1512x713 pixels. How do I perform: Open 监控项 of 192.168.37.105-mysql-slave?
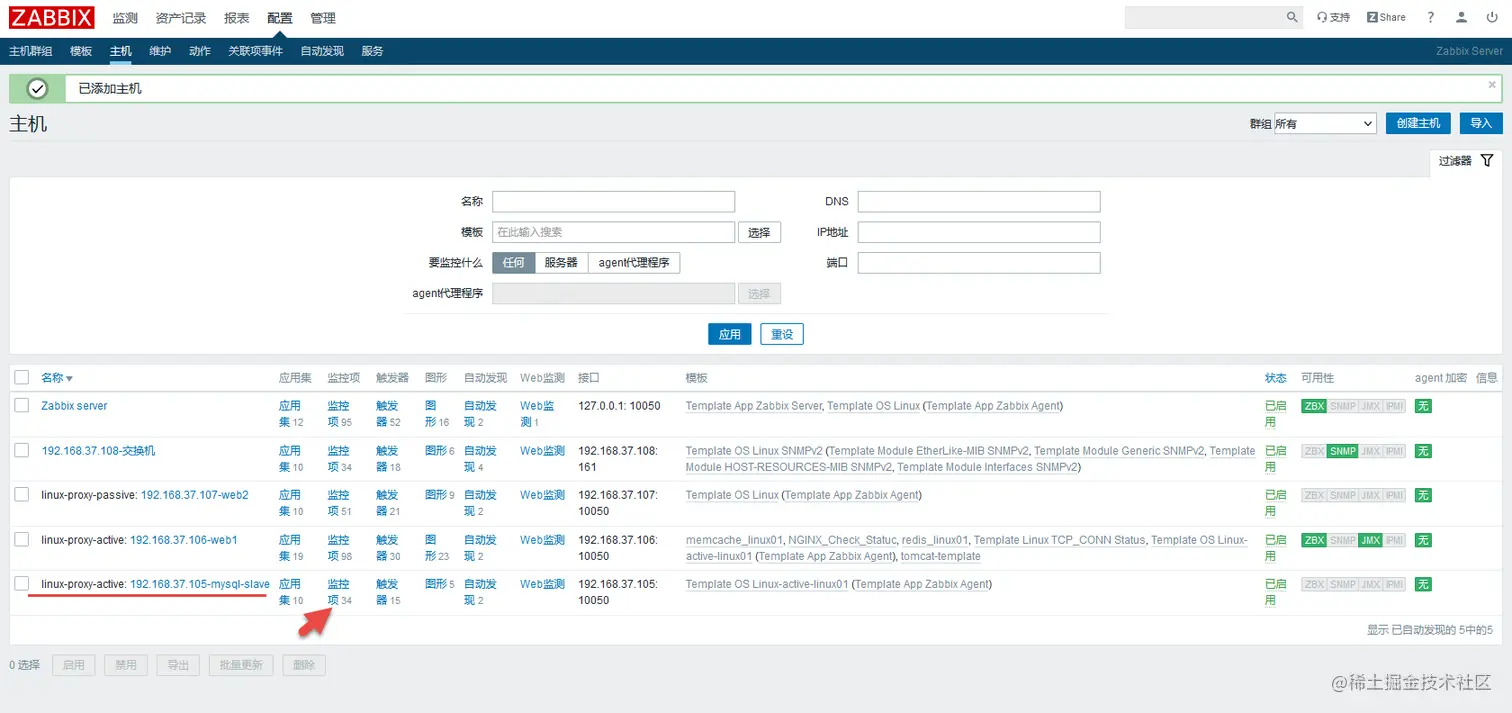coord(338,592)
